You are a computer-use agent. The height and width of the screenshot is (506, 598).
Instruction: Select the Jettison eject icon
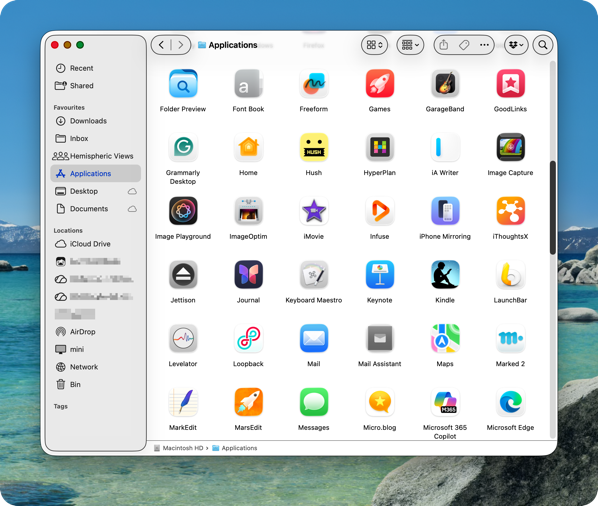point(183,275)
